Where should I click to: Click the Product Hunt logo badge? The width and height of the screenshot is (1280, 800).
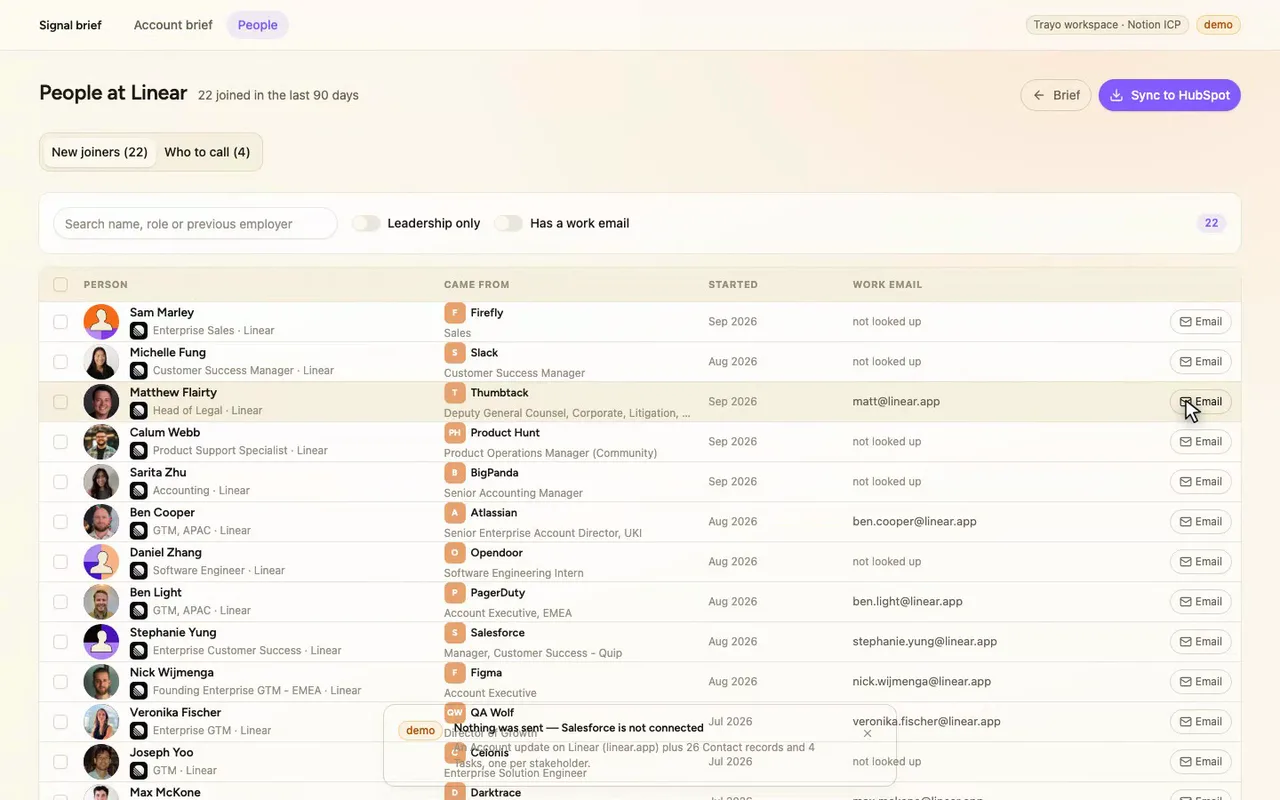pos(455,433)
